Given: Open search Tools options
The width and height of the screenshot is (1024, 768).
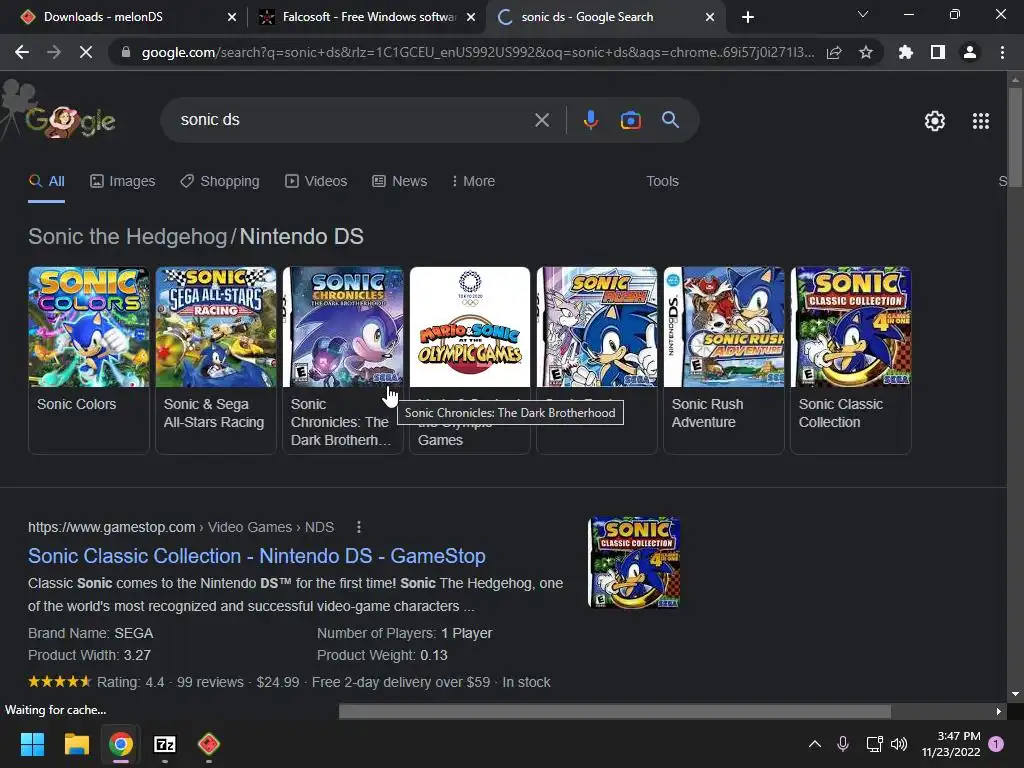Looking at the screenshot, I should 662,182.
